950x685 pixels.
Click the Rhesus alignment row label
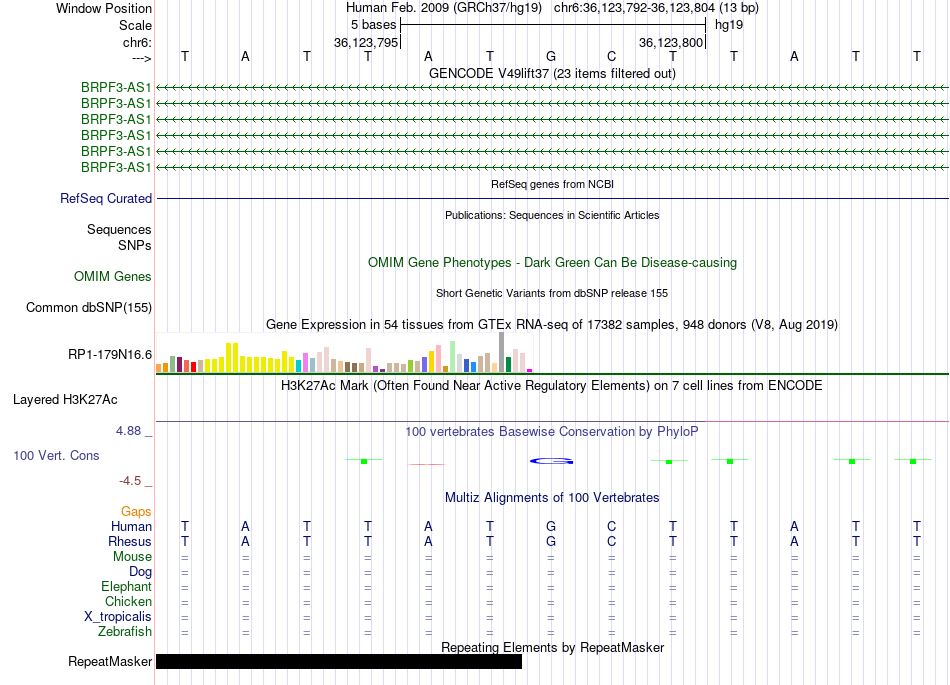[x=130, y=541]
